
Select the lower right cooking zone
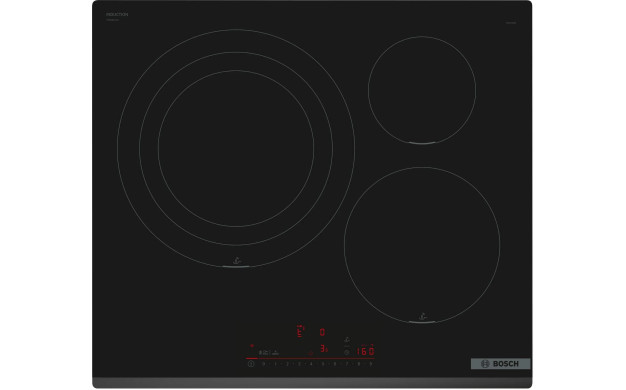pyautogui.click(x=422, y=245)
